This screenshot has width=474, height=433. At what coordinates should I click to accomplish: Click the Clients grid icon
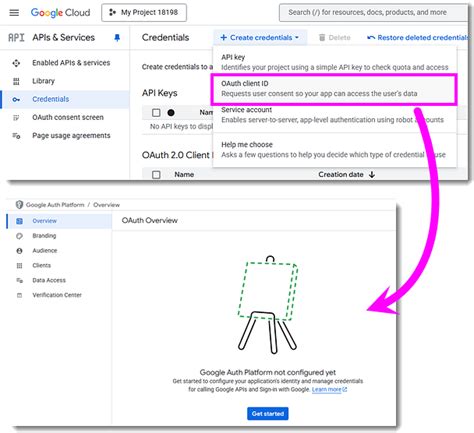point(19,266)
